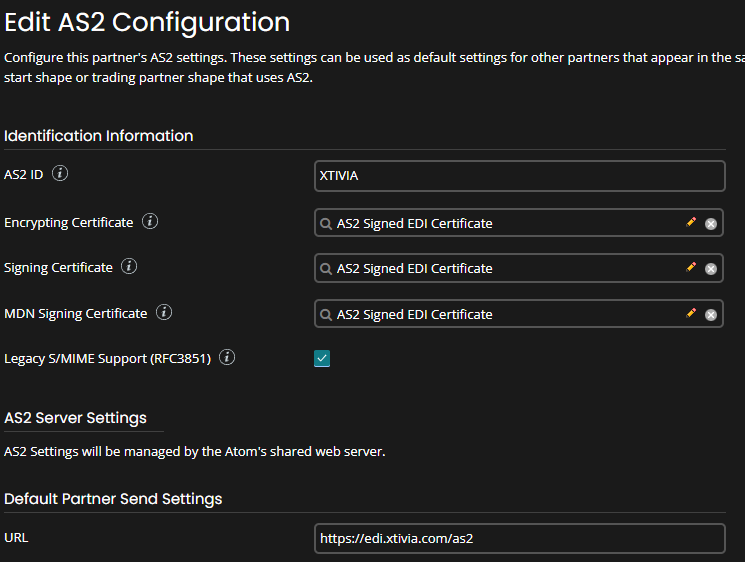
Task: Search certificates from the Signing Certificate magnifier
Action: tap(326, 269)
